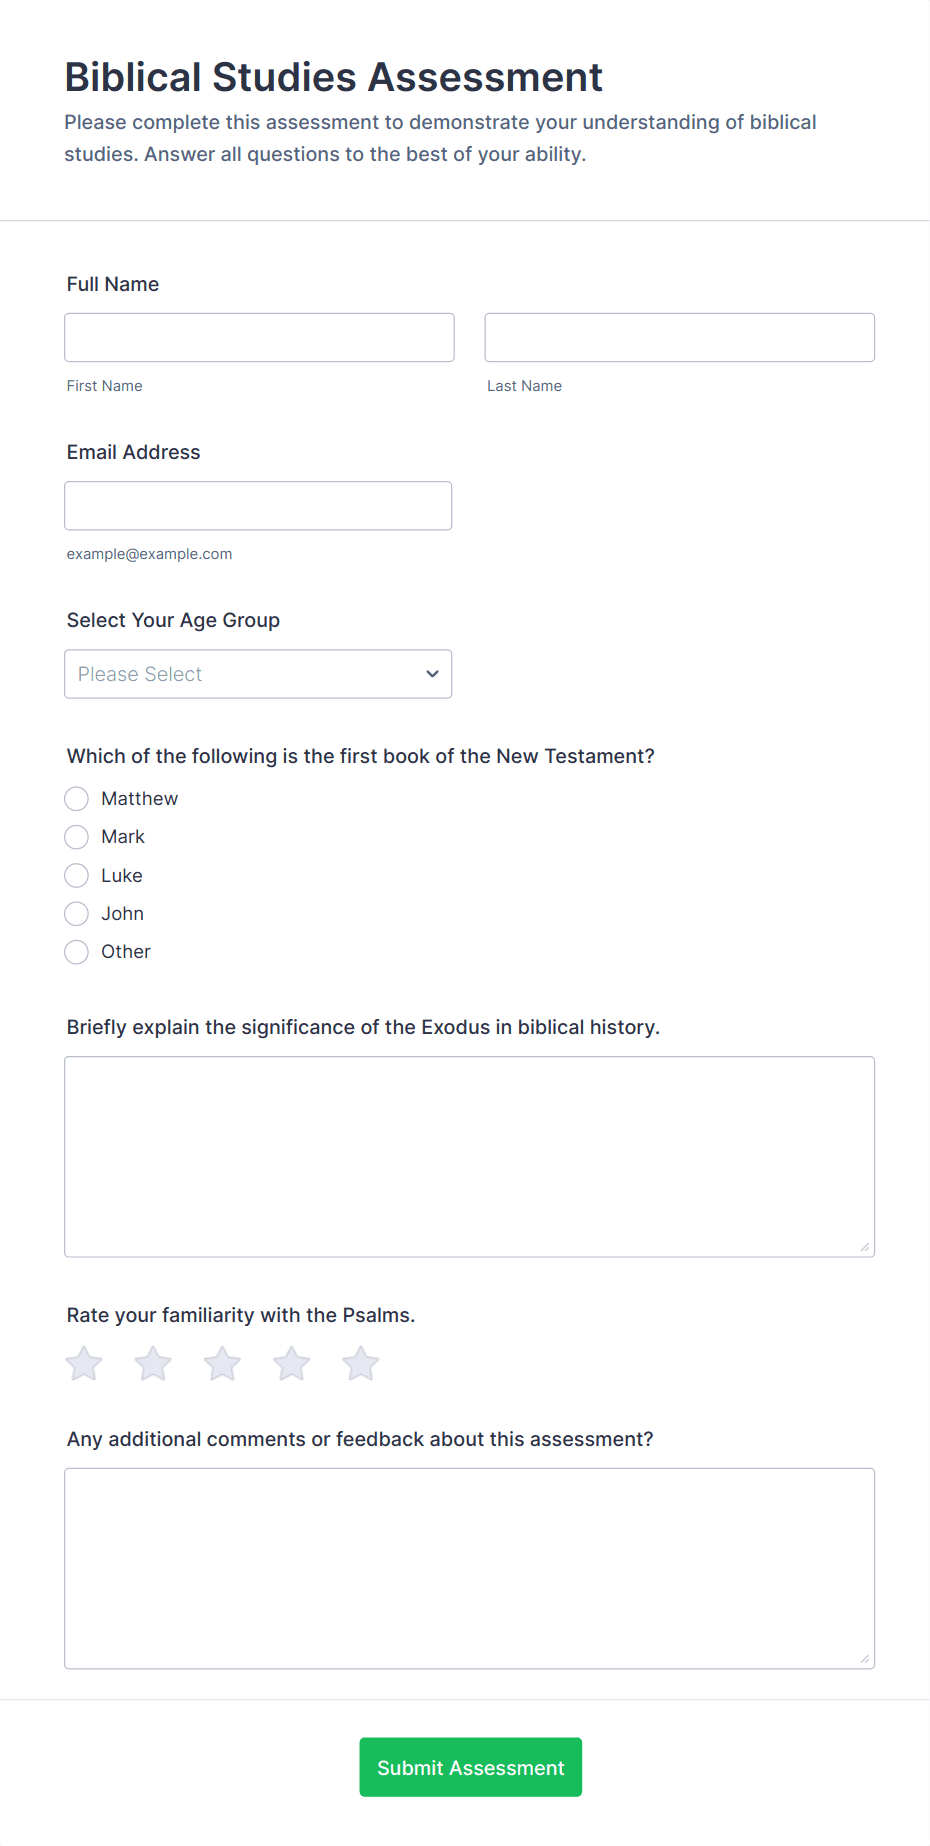Focus the First Name field
The width and height of the screenshot is (930, 1846).
click(x=259, y=338)
